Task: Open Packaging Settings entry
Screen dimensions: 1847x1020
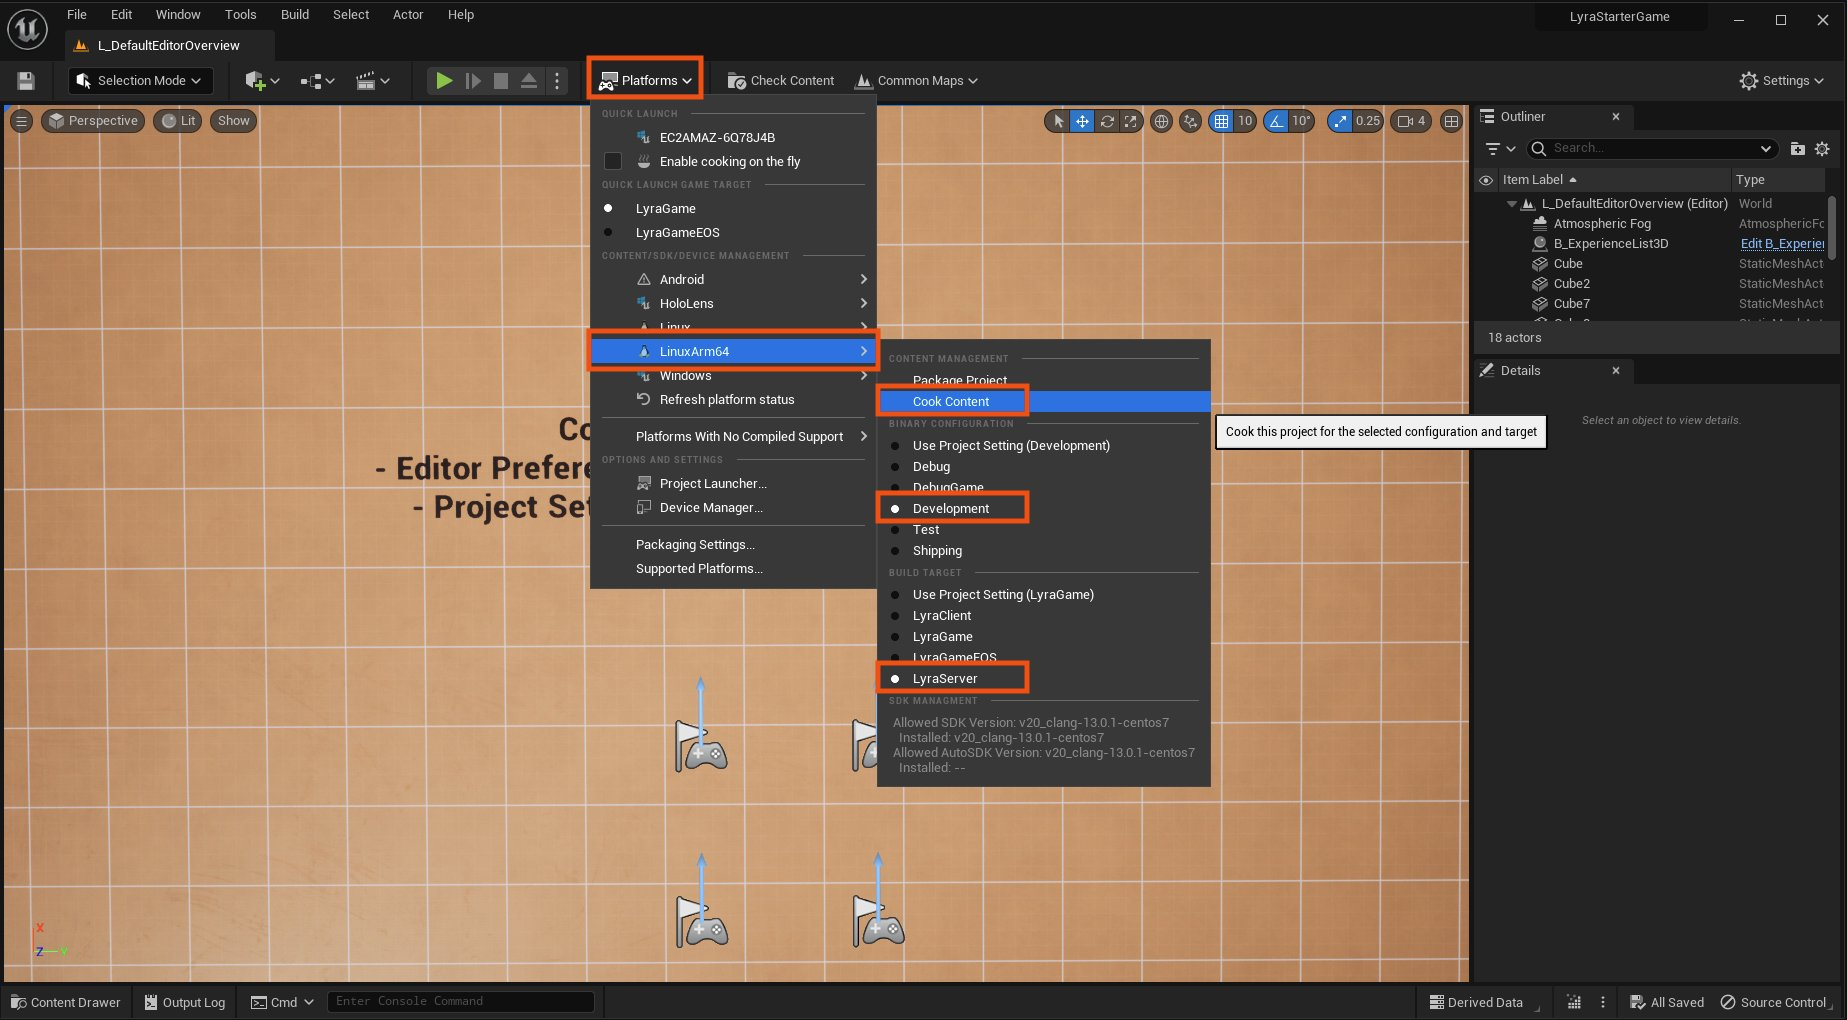Action: point(733,545)
